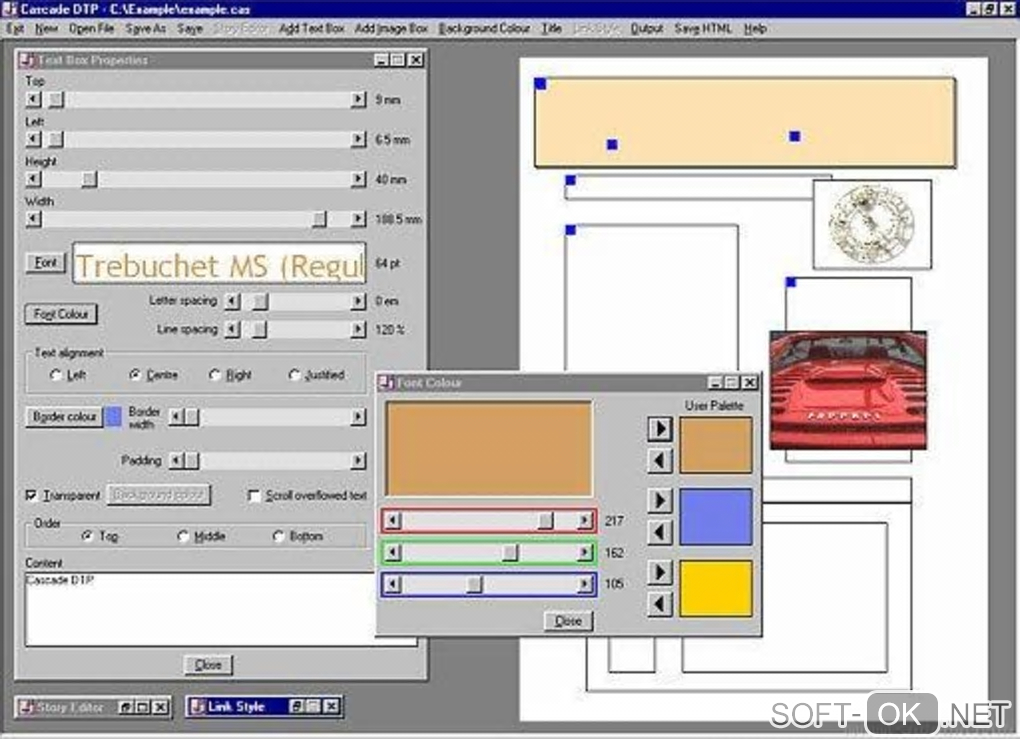This screenshot has width=1020, height=739.
Task: Restore the Story Editor minimized window
Action: (128, 707)
